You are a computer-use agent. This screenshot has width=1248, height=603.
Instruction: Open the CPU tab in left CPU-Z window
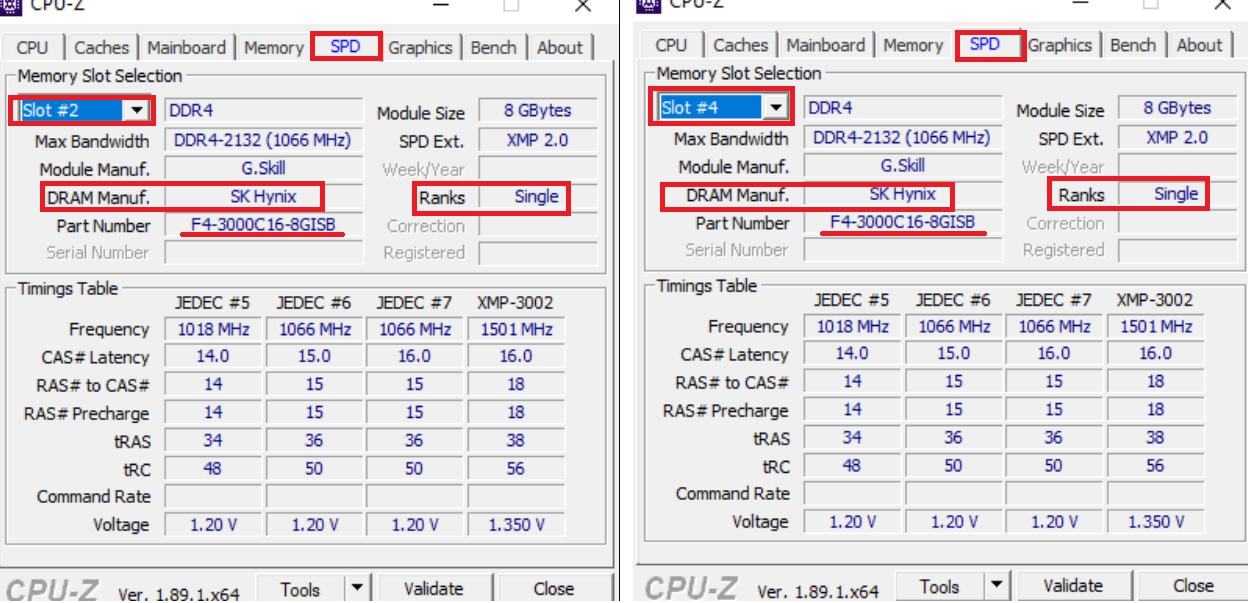click(33, 47)
